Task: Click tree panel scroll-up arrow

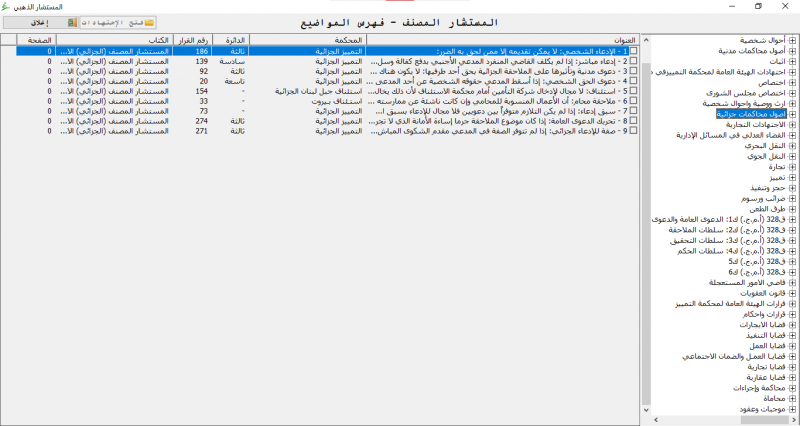Action: coord(646,39)
